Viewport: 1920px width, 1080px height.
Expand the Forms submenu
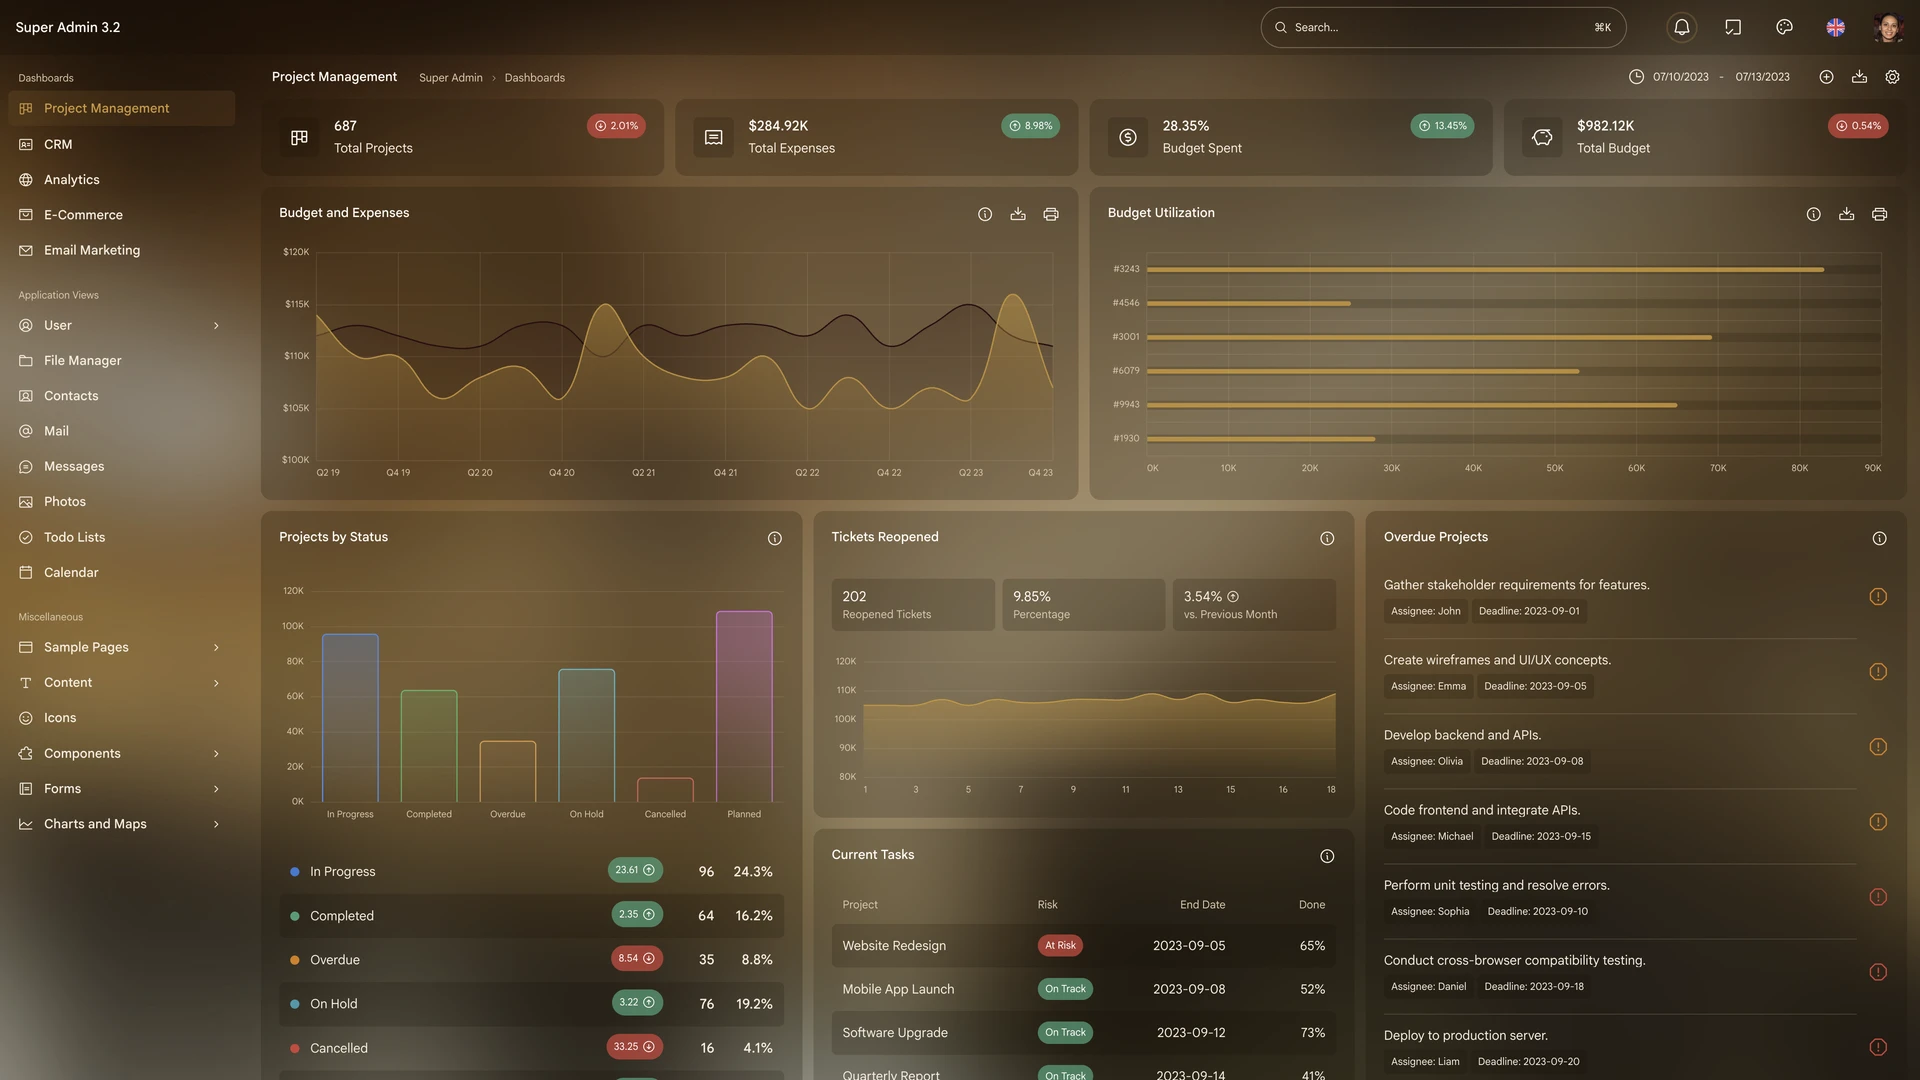(x=216, y=789)
